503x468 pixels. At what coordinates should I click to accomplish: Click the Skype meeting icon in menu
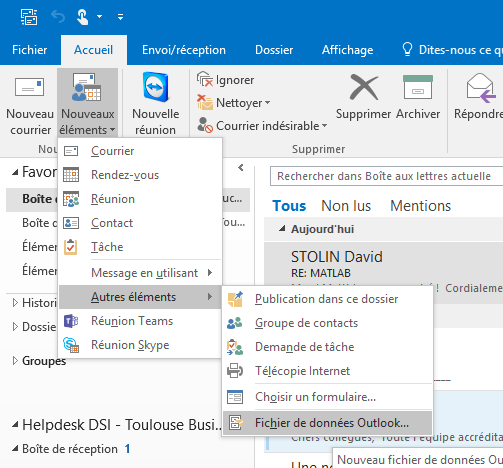71,345
